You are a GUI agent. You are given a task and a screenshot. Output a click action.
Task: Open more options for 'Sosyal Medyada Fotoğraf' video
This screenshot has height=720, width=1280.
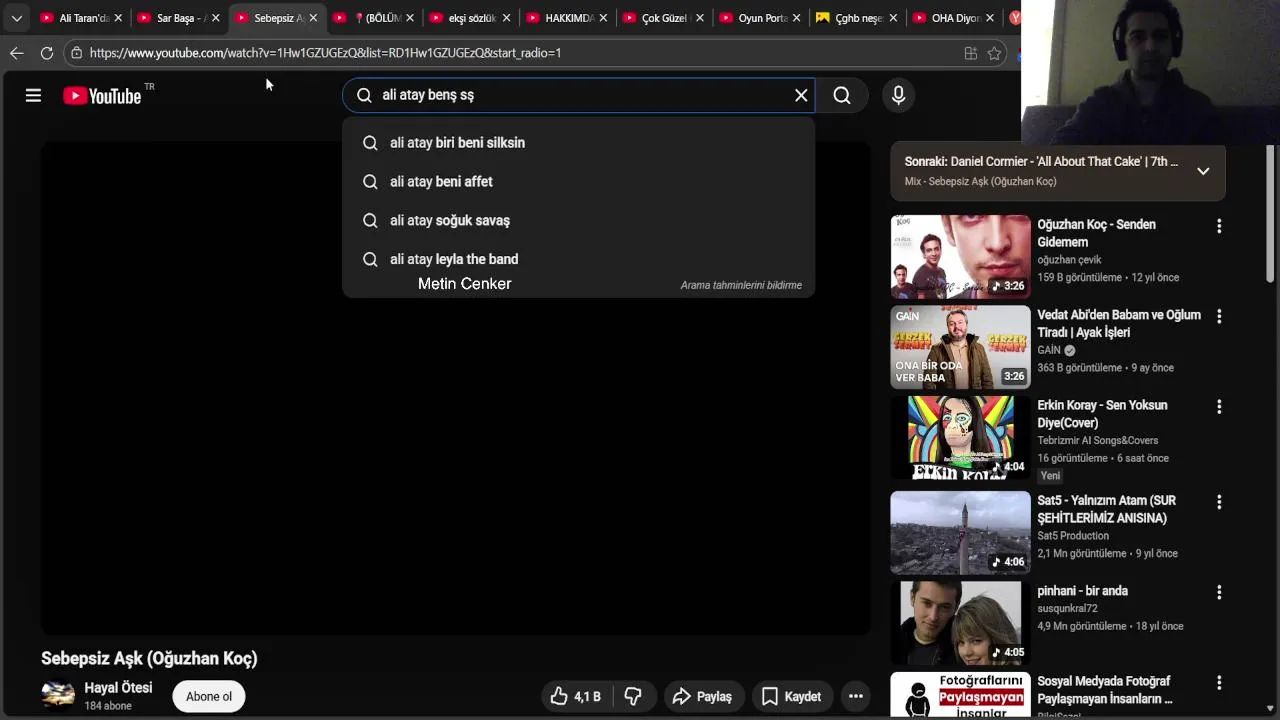[1218, 682]
